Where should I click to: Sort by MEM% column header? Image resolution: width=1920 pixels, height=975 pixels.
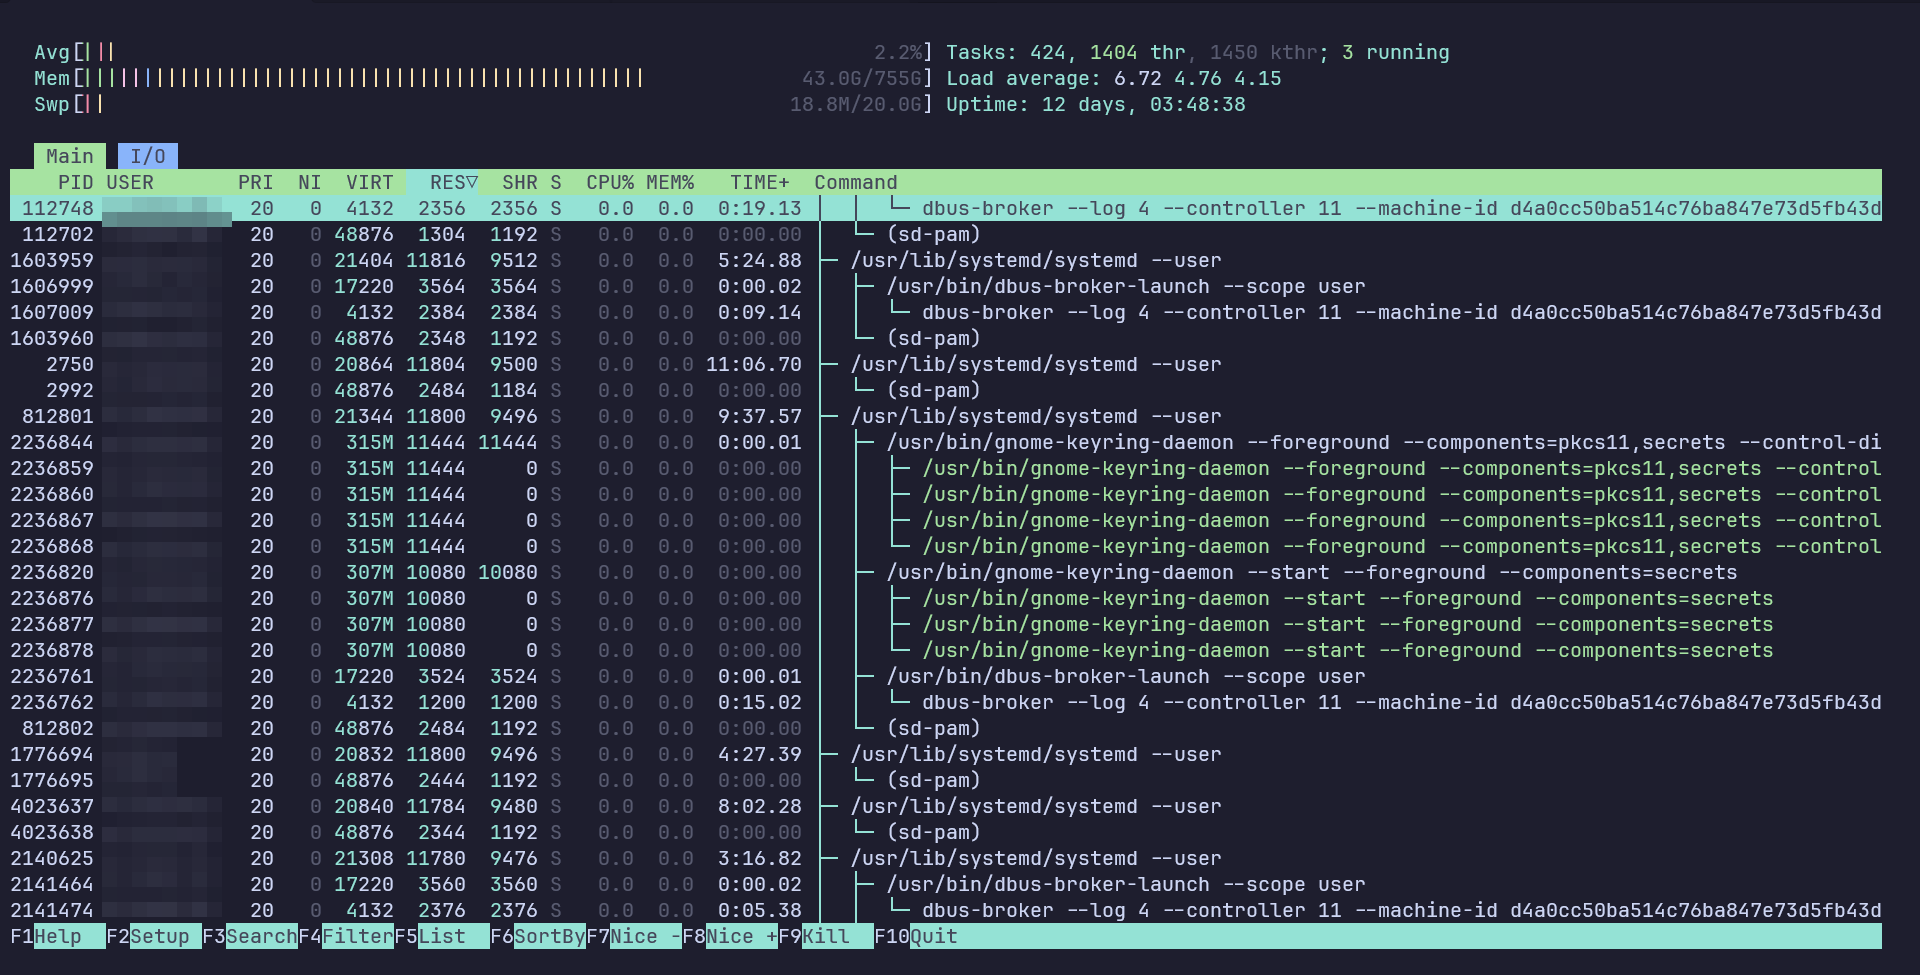670,182
